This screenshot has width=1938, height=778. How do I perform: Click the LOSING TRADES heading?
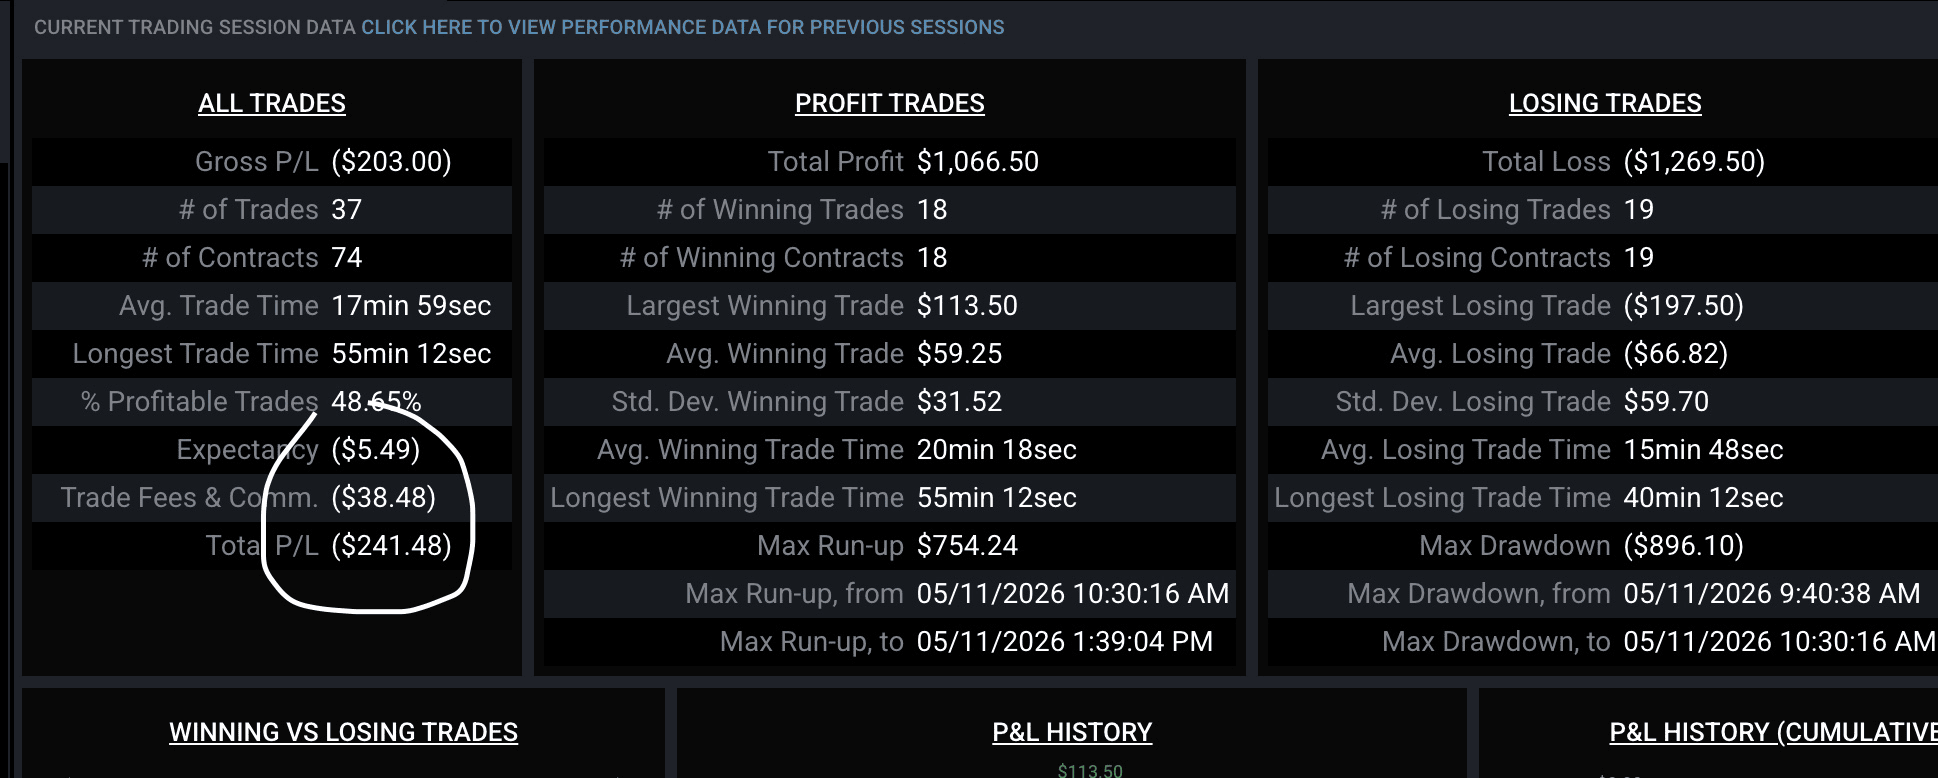pyautogui.click(x=1605, y=103)
